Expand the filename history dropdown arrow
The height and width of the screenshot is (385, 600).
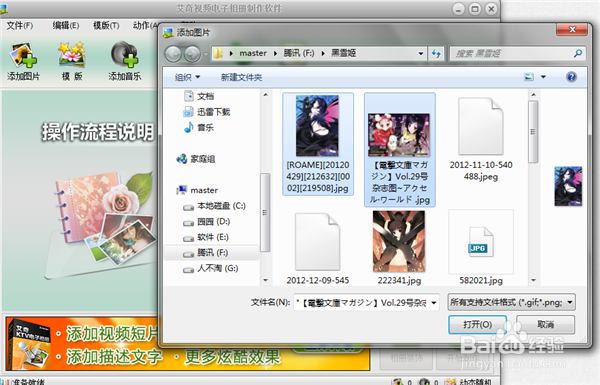(x=434, y=303)
